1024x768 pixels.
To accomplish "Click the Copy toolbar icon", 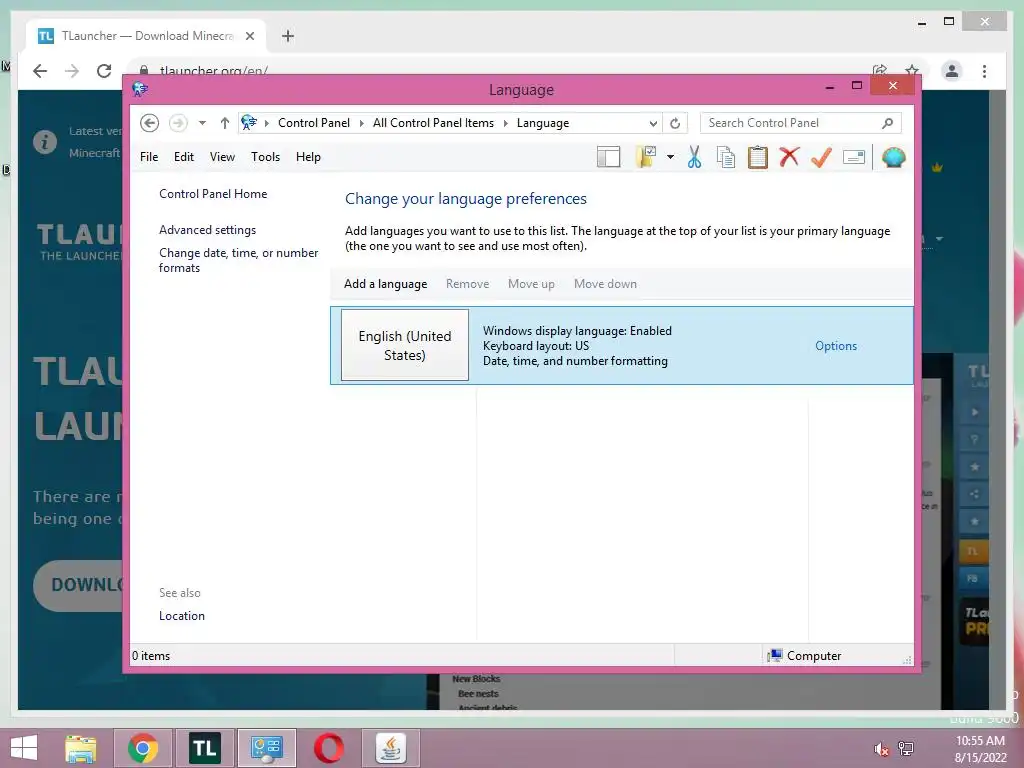I will click(x=726, y=157).
